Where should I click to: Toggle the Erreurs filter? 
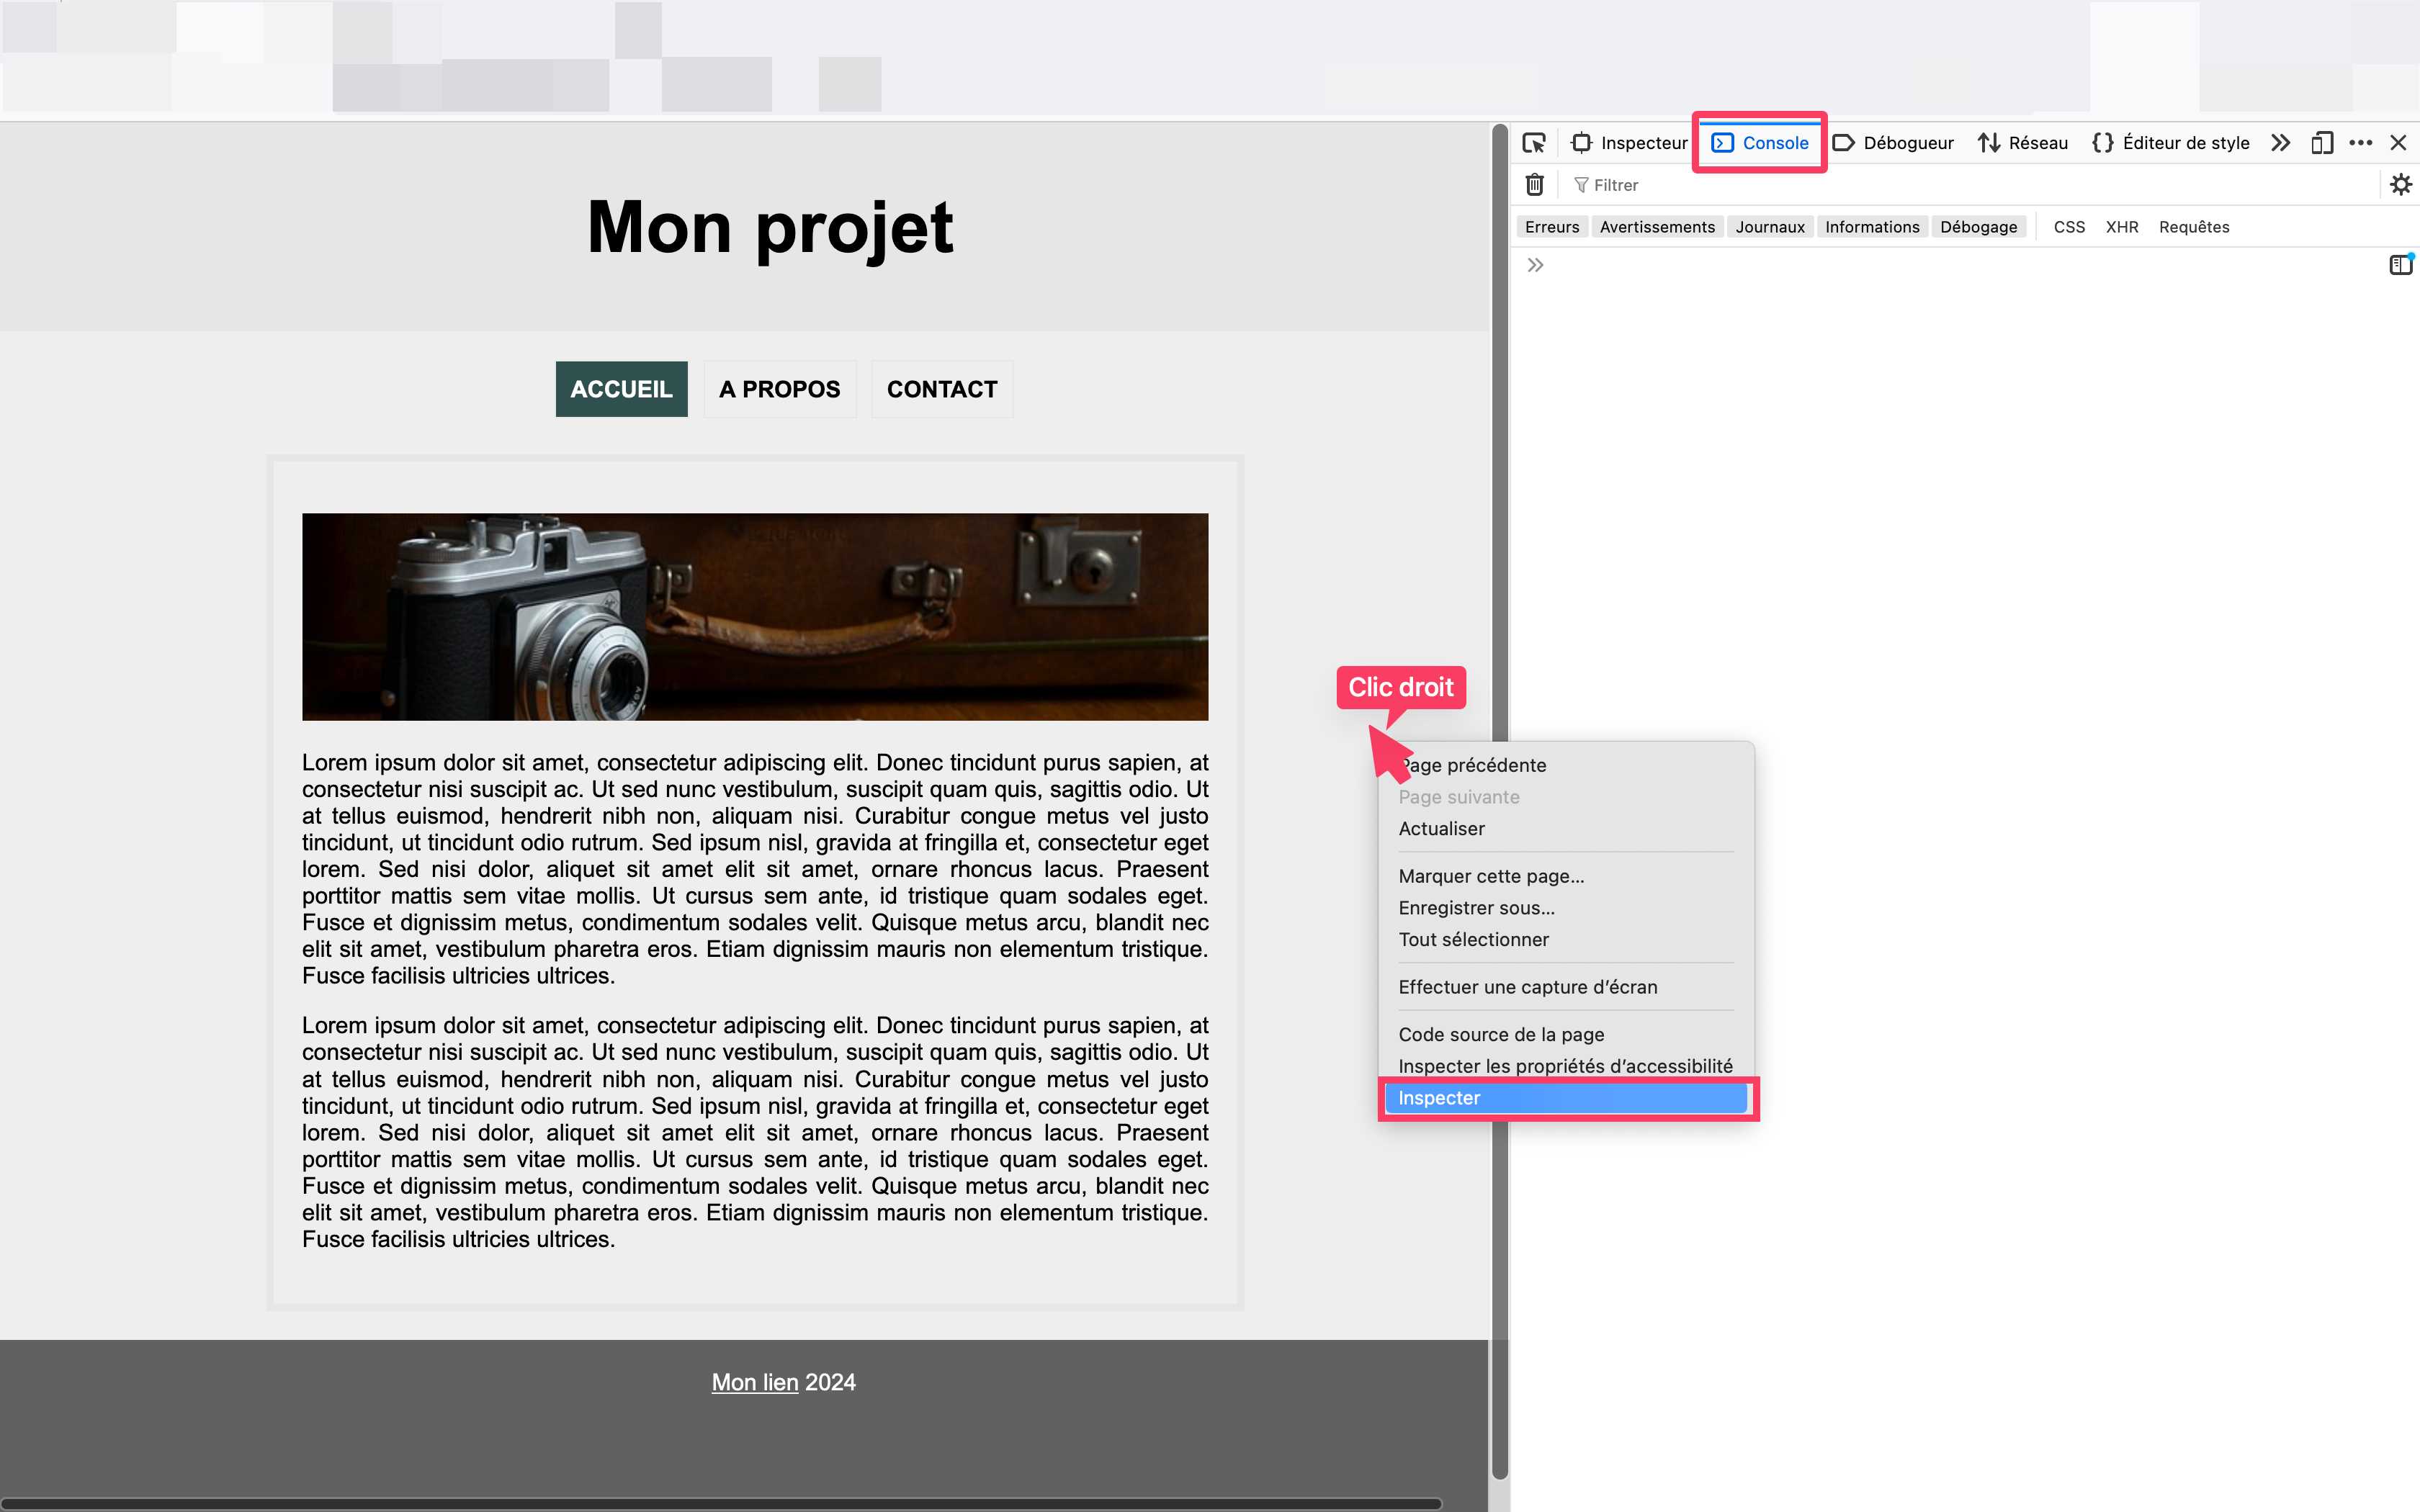point(1551,227)
